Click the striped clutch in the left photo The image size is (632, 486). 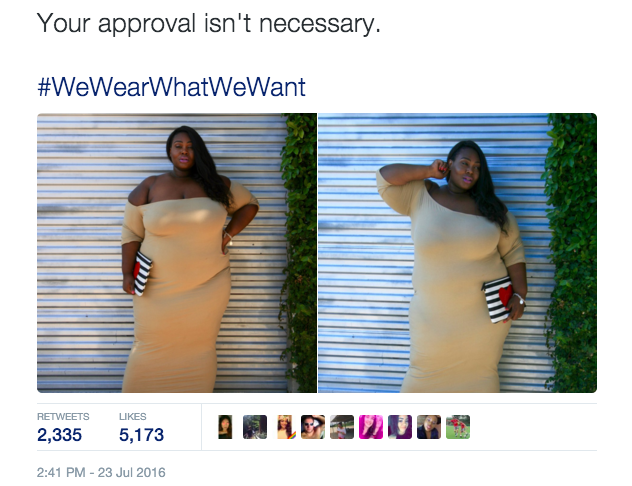pyautogui.click(x=142, y=273)
